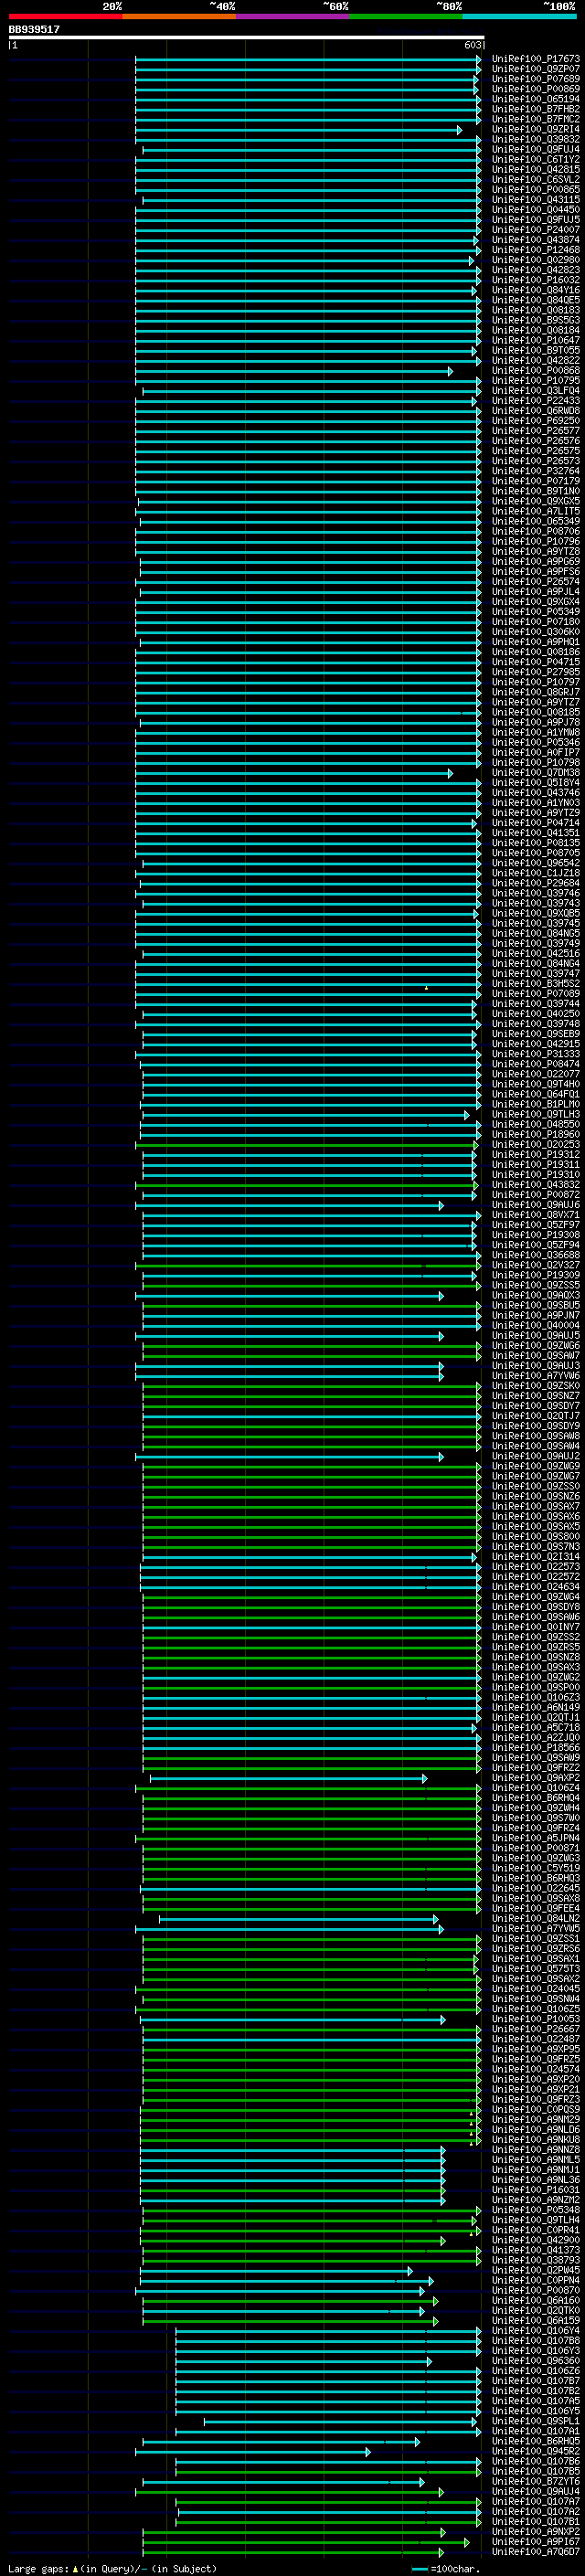Open hit UniRef100_C6T1Y2

(x=536, y=160)
